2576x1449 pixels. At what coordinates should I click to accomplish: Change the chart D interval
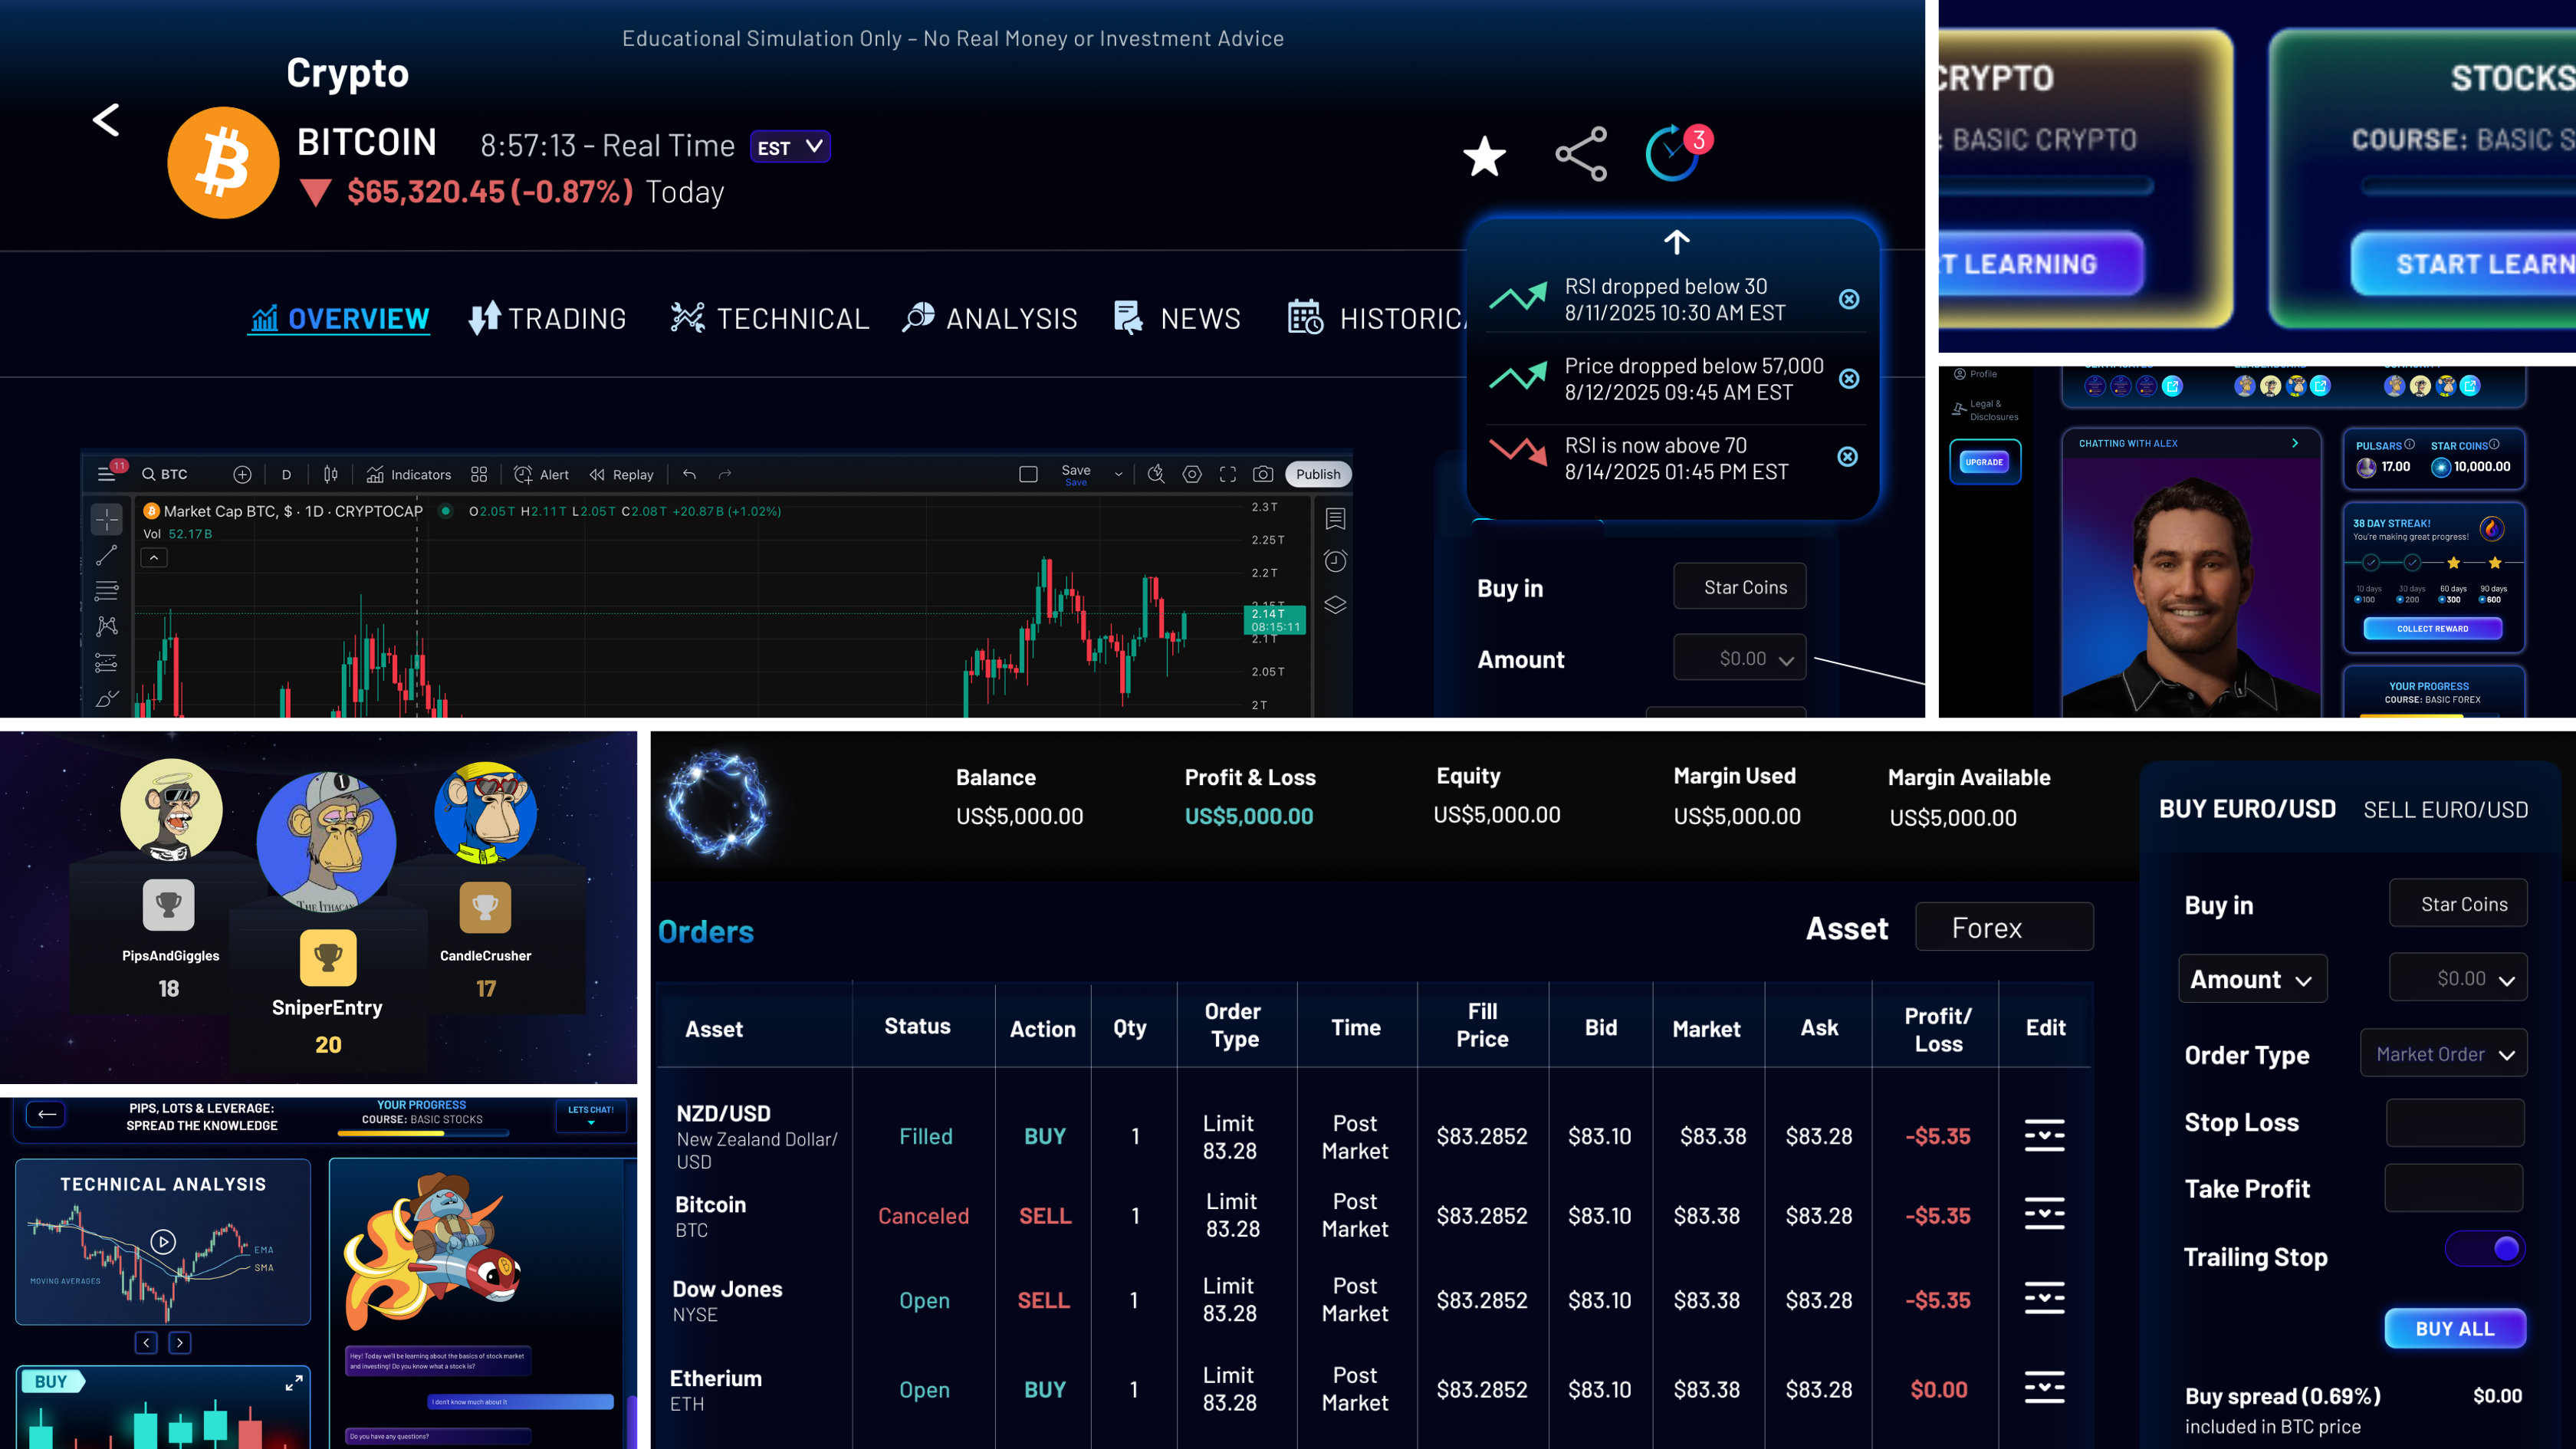286,474
